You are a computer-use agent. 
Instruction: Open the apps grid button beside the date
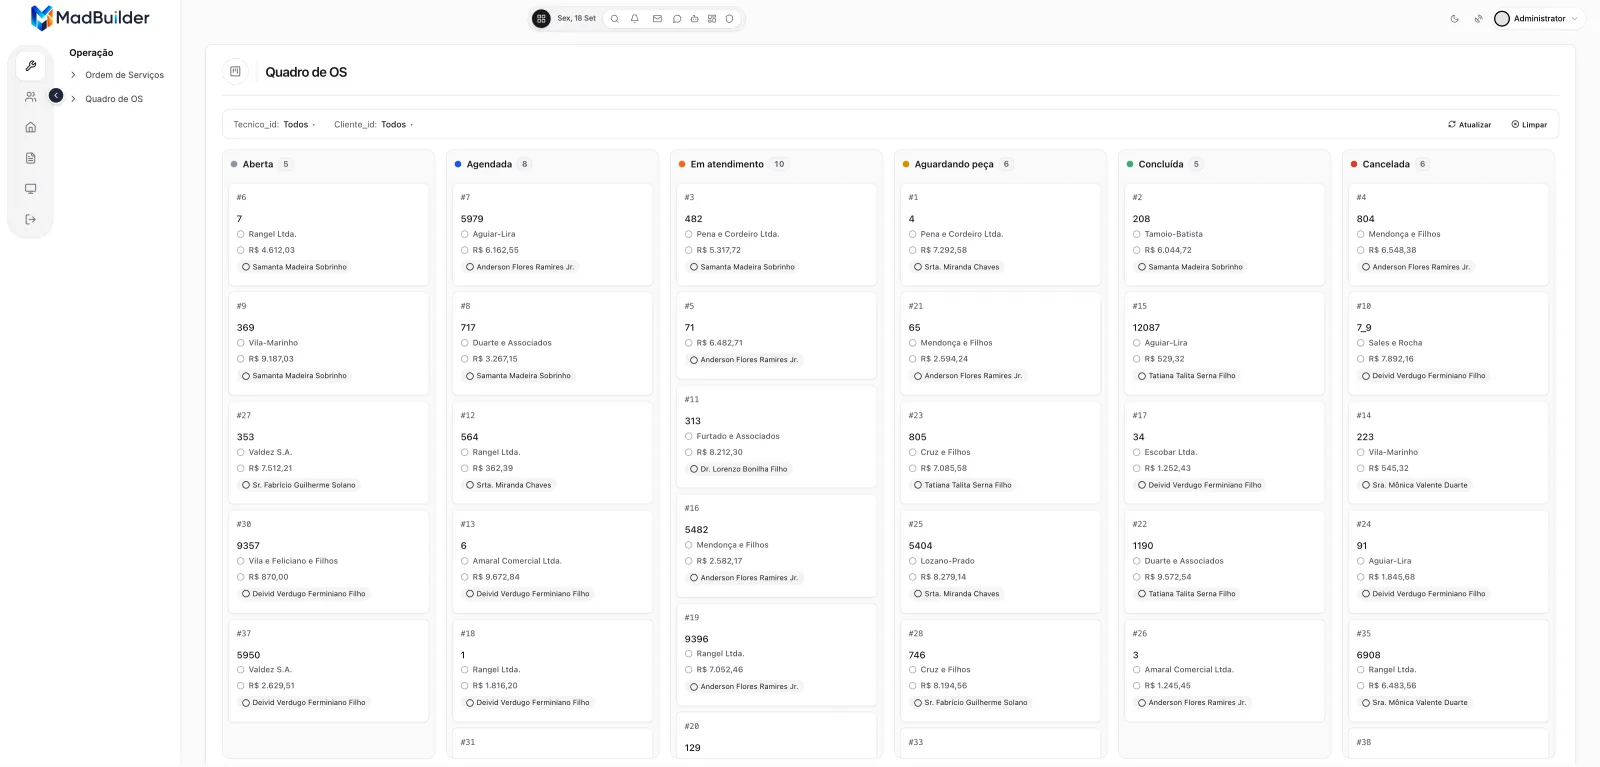(541, 18)
